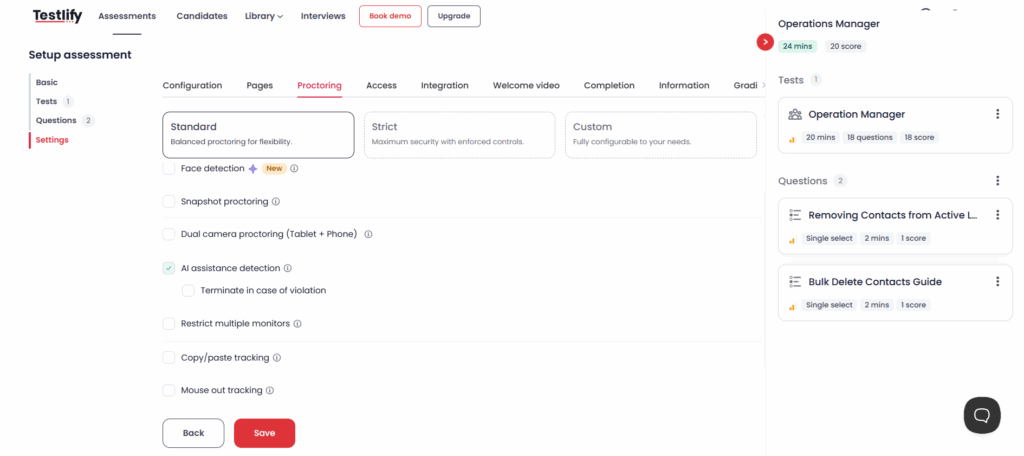Open Operation Manager test options menu
Viewport: 1024px width, 456px height.
pos(997,114)
